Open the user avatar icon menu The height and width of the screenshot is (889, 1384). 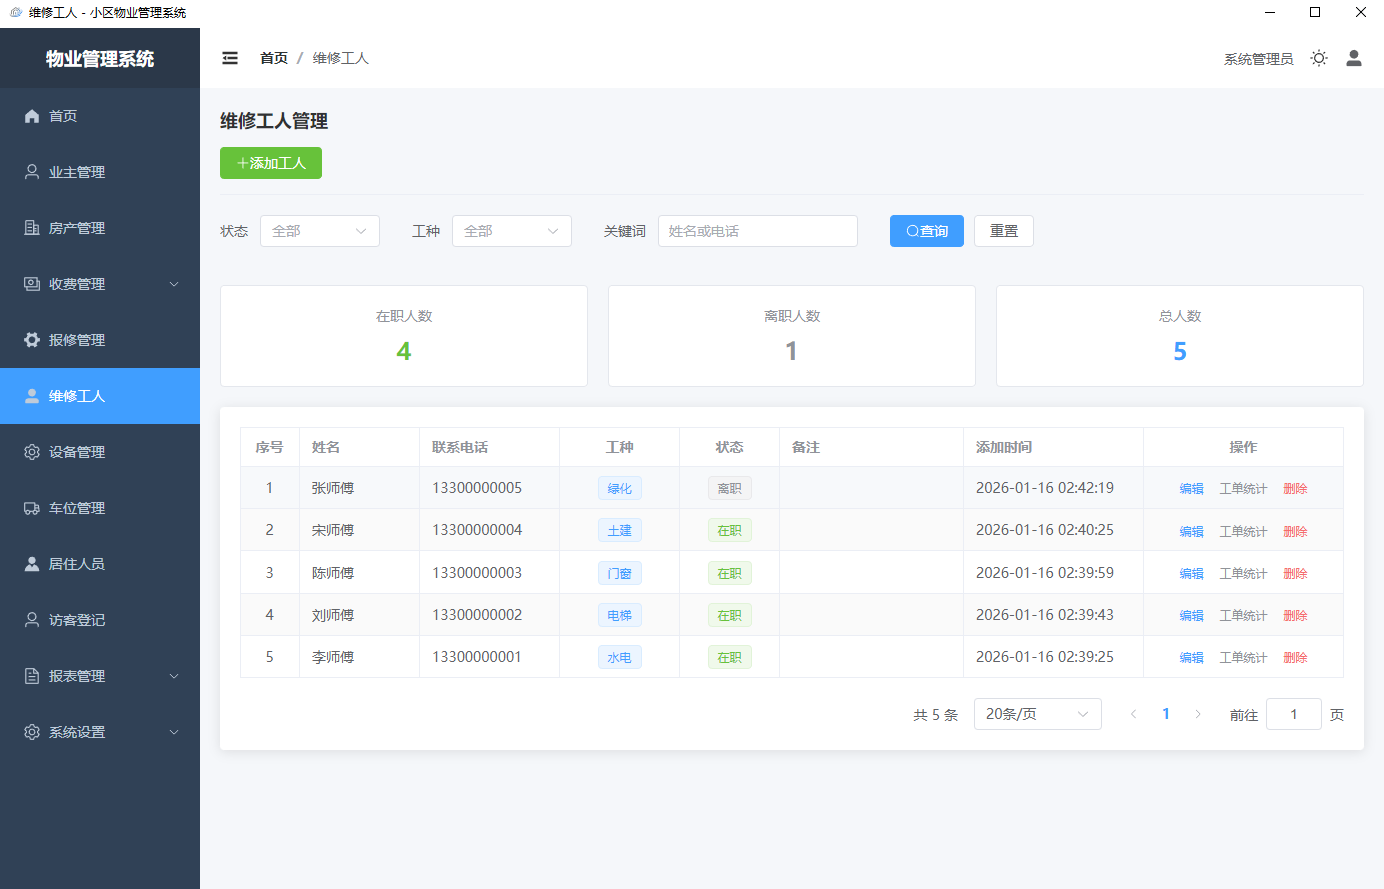pos(1354,58)
